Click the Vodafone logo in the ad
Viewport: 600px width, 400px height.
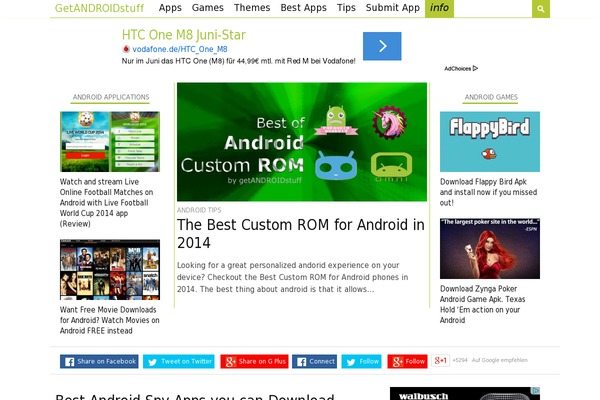click(x=126, y=49)
